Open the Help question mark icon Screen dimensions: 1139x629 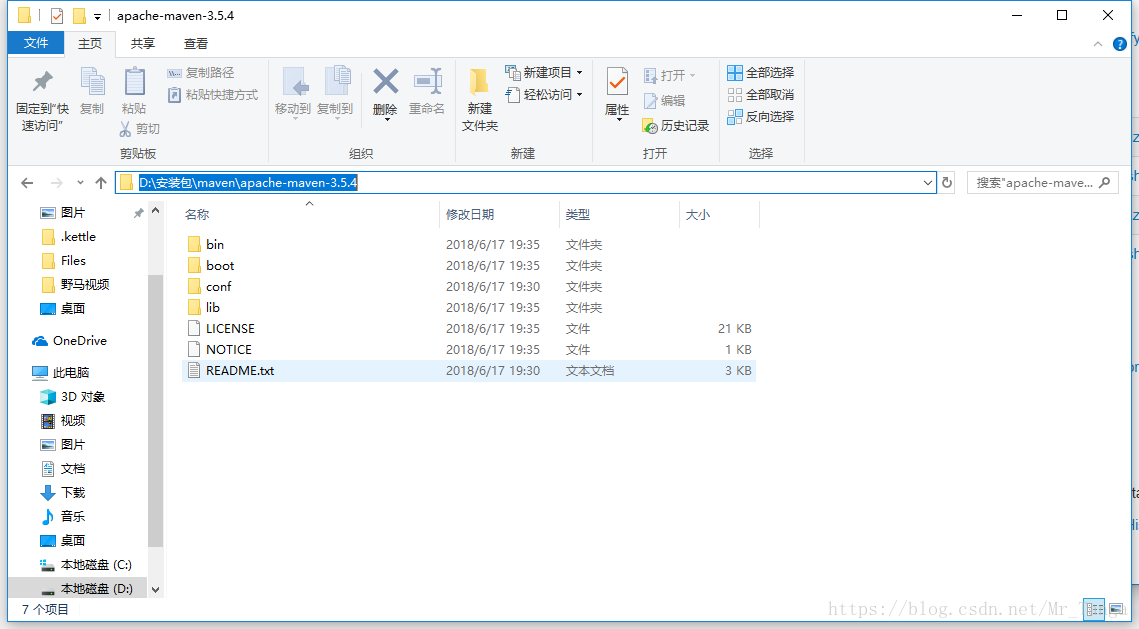(x=1119, y=44)
